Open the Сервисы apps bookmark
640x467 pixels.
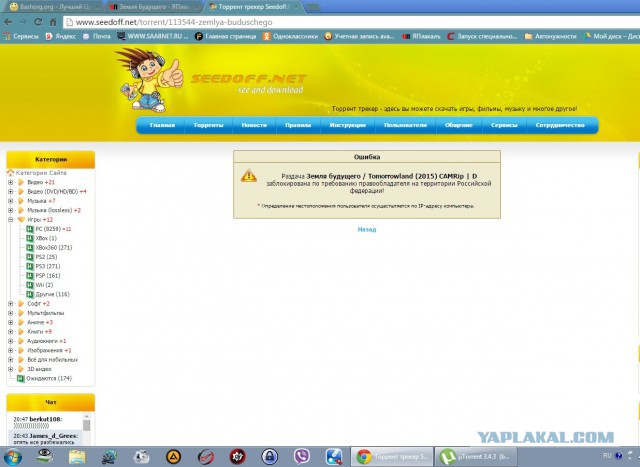(20, 36)
